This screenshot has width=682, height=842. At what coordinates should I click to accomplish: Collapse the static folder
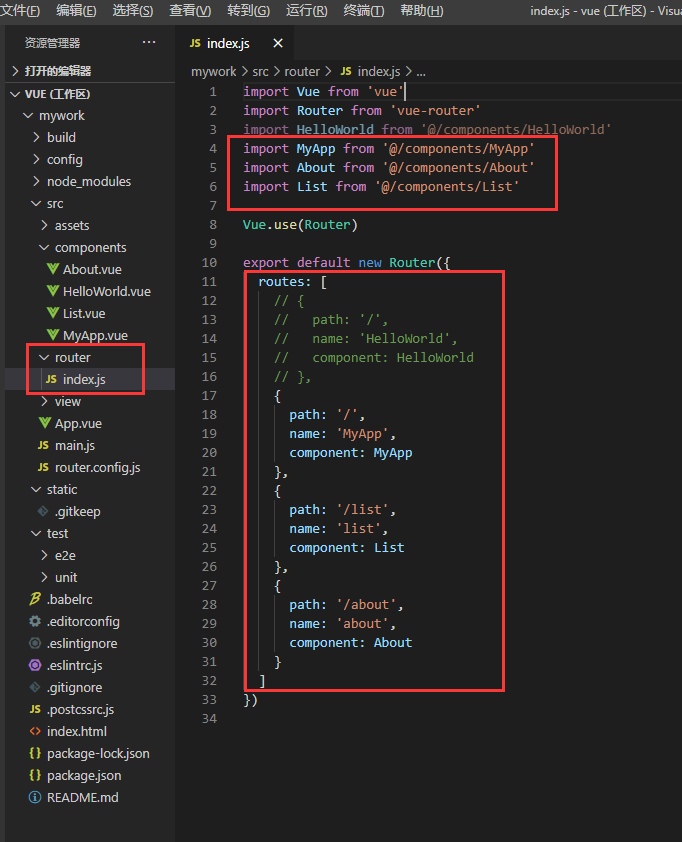coord(36,489)
